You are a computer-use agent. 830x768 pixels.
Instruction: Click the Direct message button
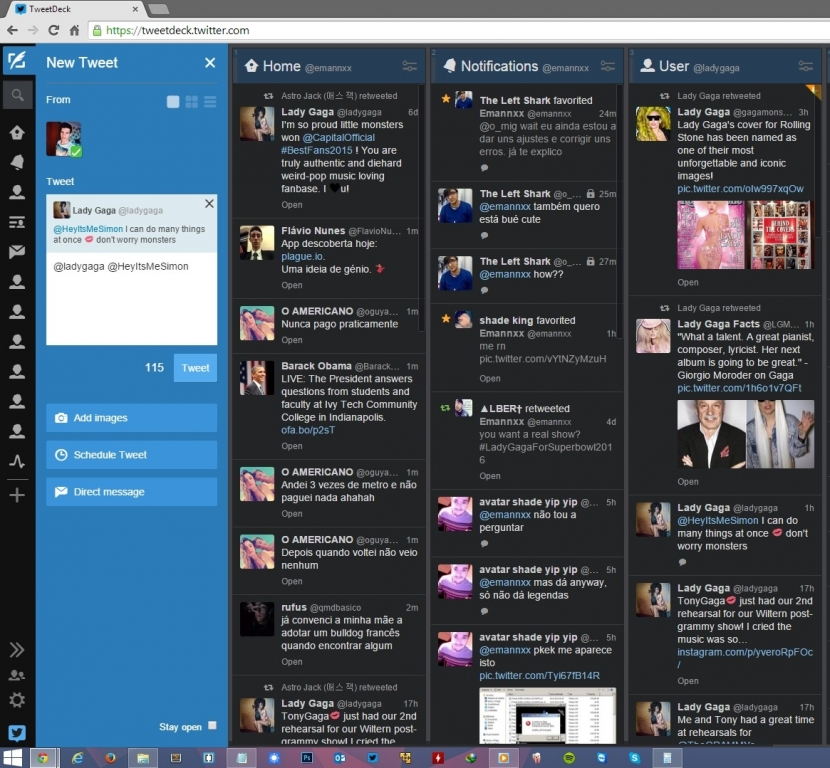131,492
